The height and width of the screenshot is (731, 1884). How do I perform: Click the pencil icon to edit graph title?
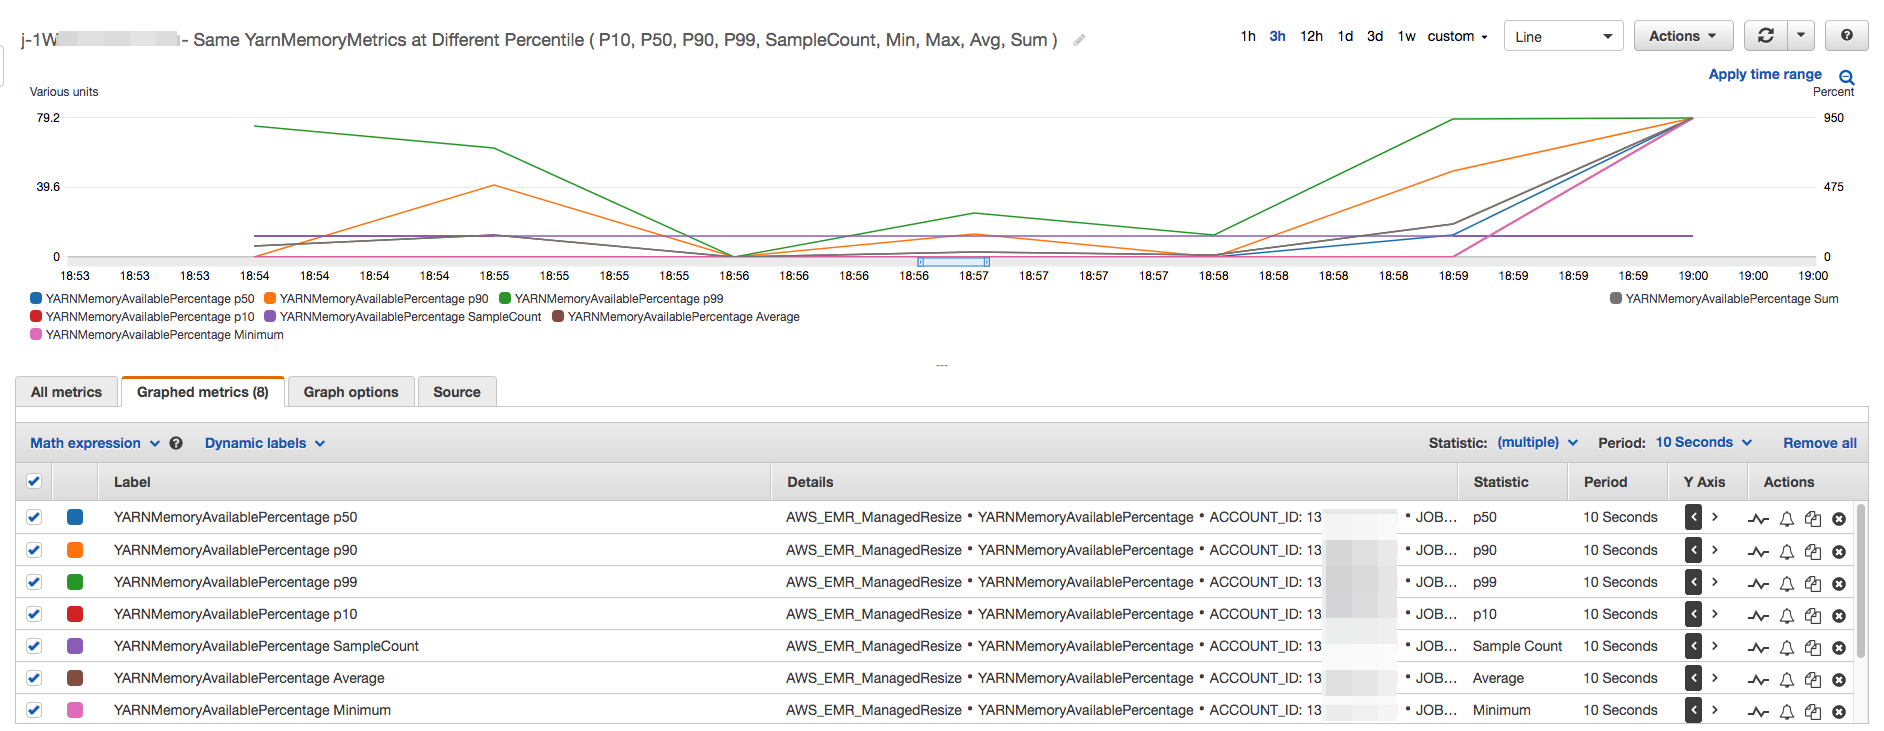point(1079,40)
